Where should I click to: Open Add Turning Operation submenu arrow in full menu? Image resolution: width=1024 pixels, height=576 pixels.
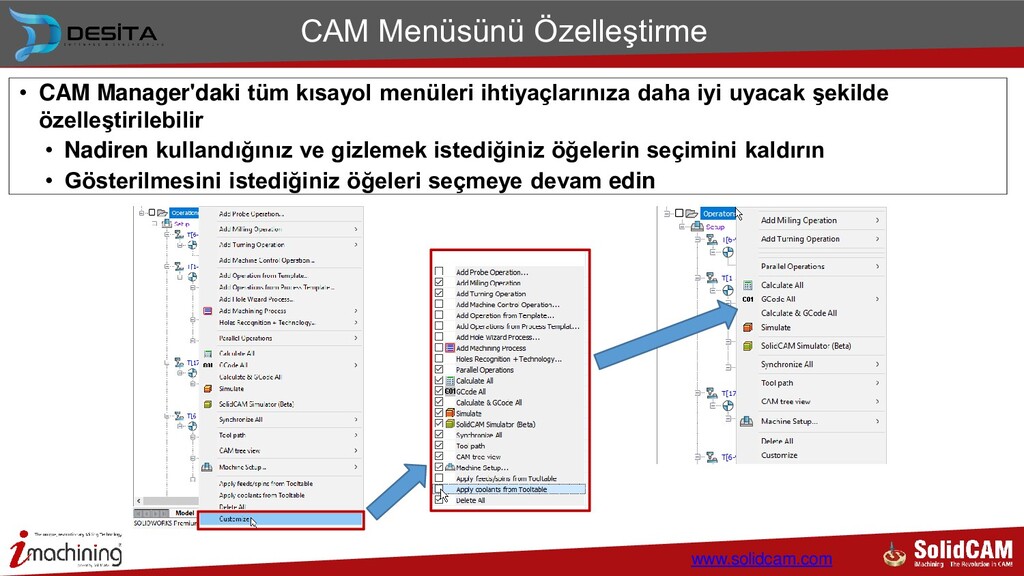tap(356, 245)
